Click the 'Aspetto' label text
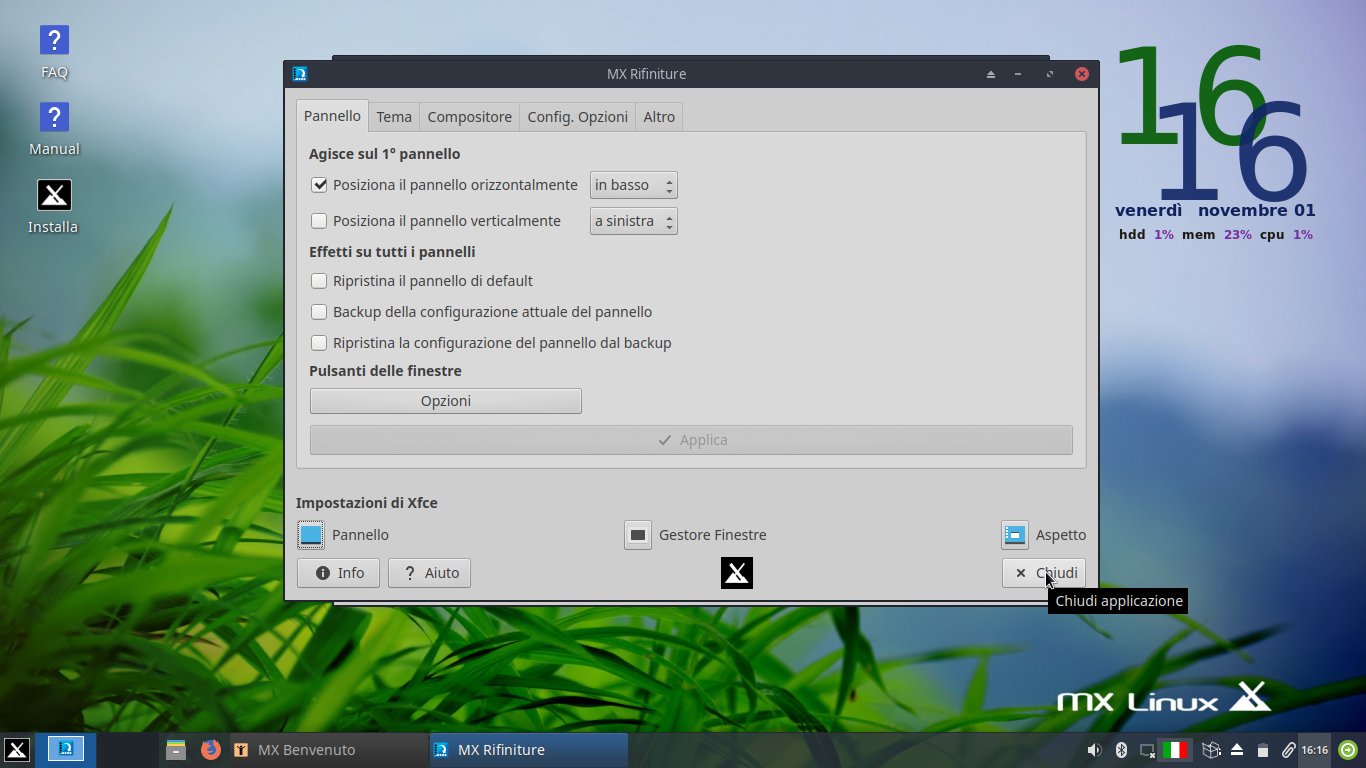Viewport: 1366px width, 768px height. pos(1061,535)
